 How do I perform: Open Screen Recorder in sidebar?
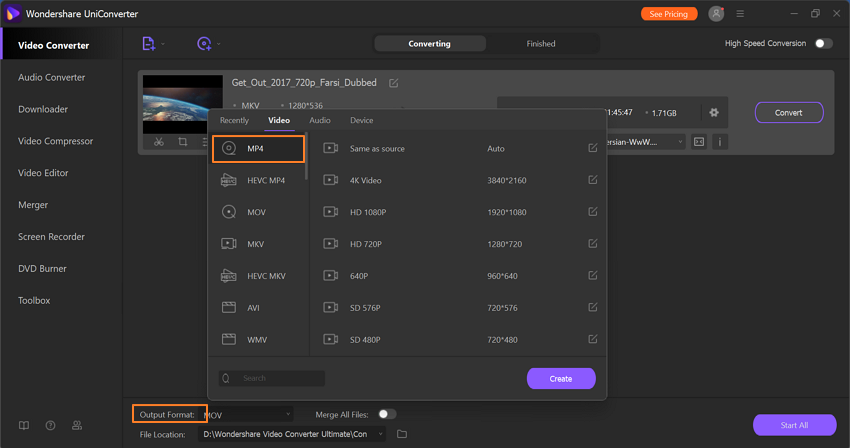(51, 237)
